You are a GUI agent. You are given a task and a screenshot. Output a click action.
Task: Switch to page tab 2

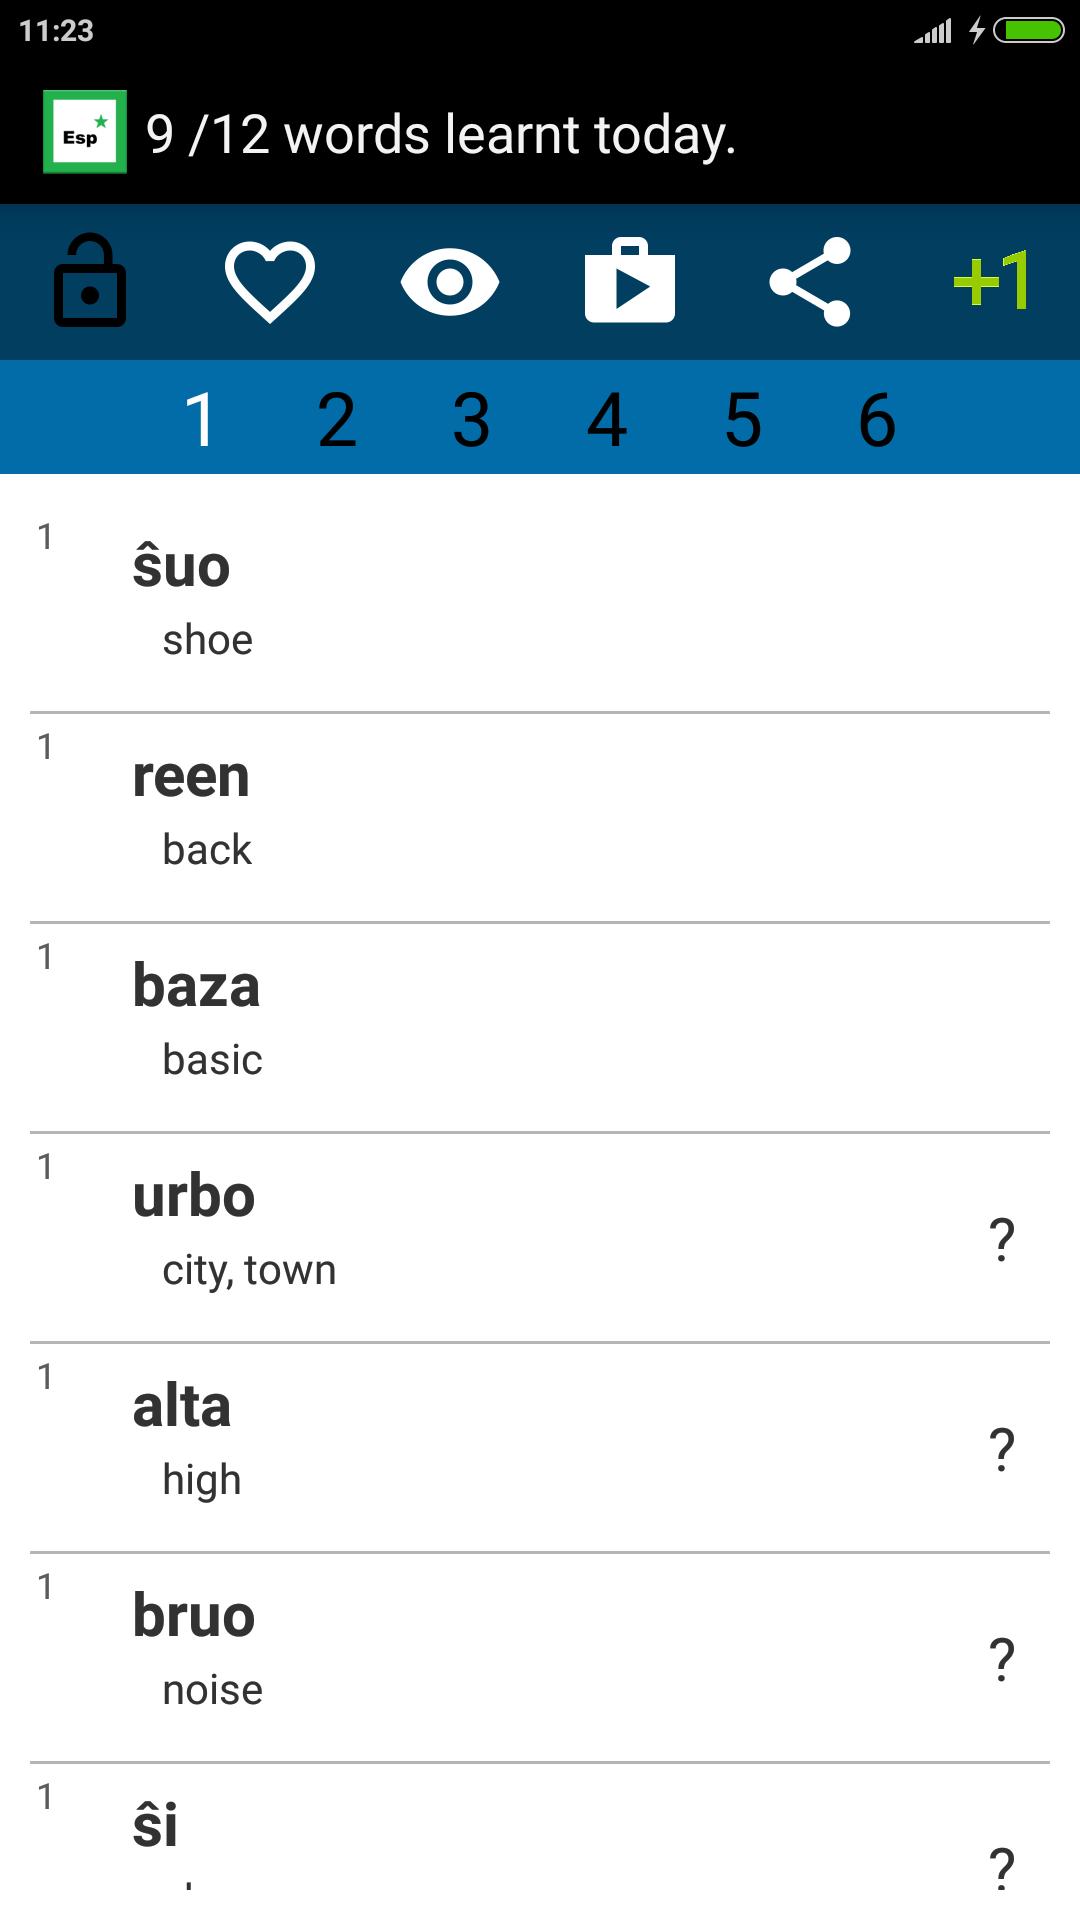337,419
